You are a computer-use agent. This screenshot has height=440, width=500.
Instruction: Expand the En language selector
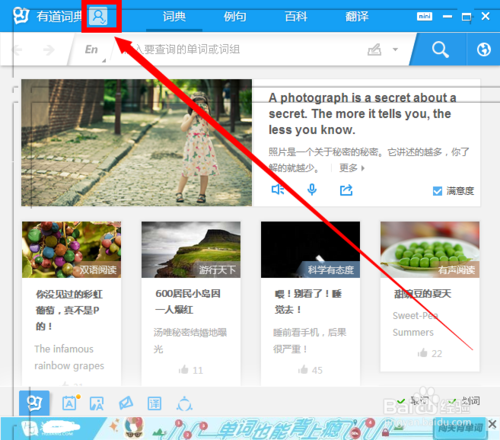(x=93, y=50)
